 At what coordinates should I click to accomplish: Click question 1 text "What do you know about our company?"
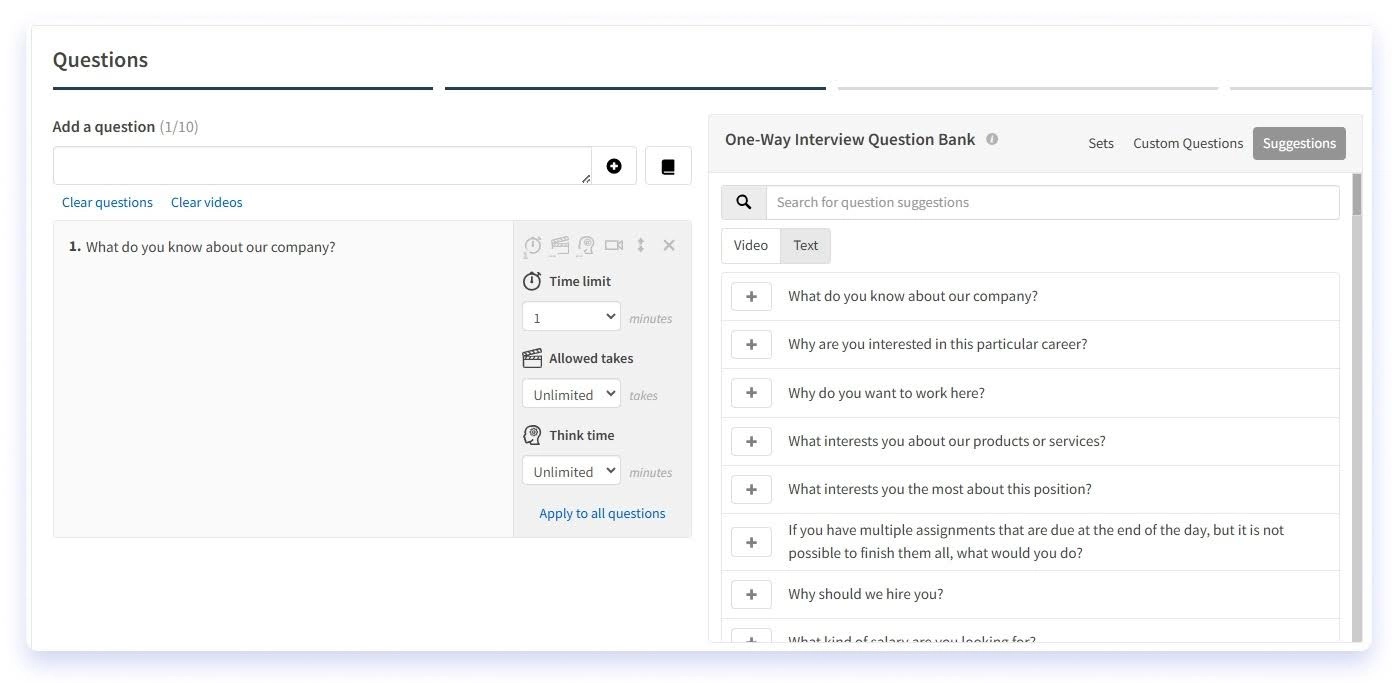point(211,247)
